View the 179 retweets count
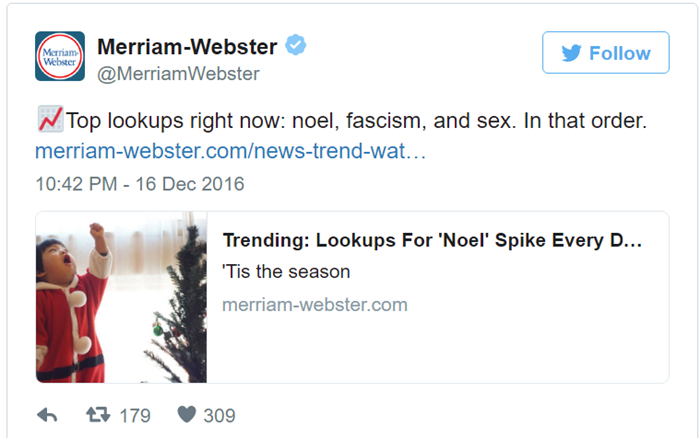This screenshot has width=700, height=438. [x=134, y=415]
